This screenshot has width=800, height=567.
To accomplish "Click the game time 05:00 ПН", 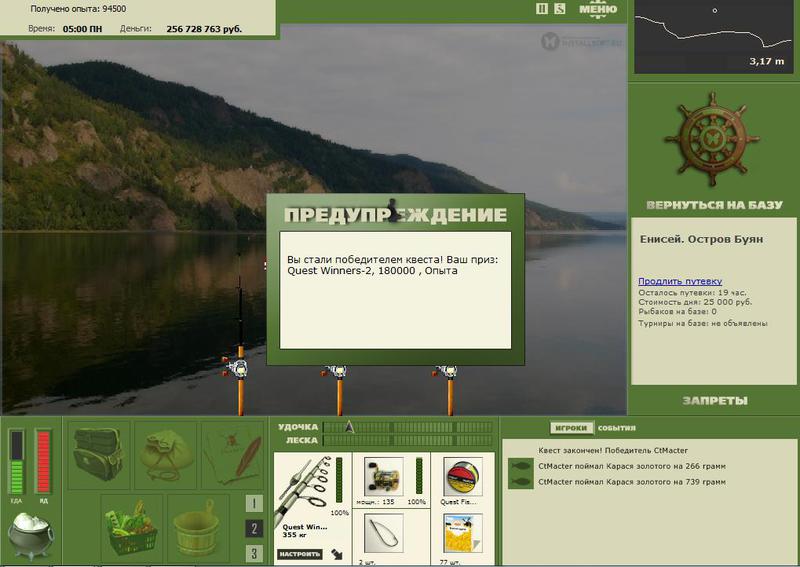I will point(82,29).
